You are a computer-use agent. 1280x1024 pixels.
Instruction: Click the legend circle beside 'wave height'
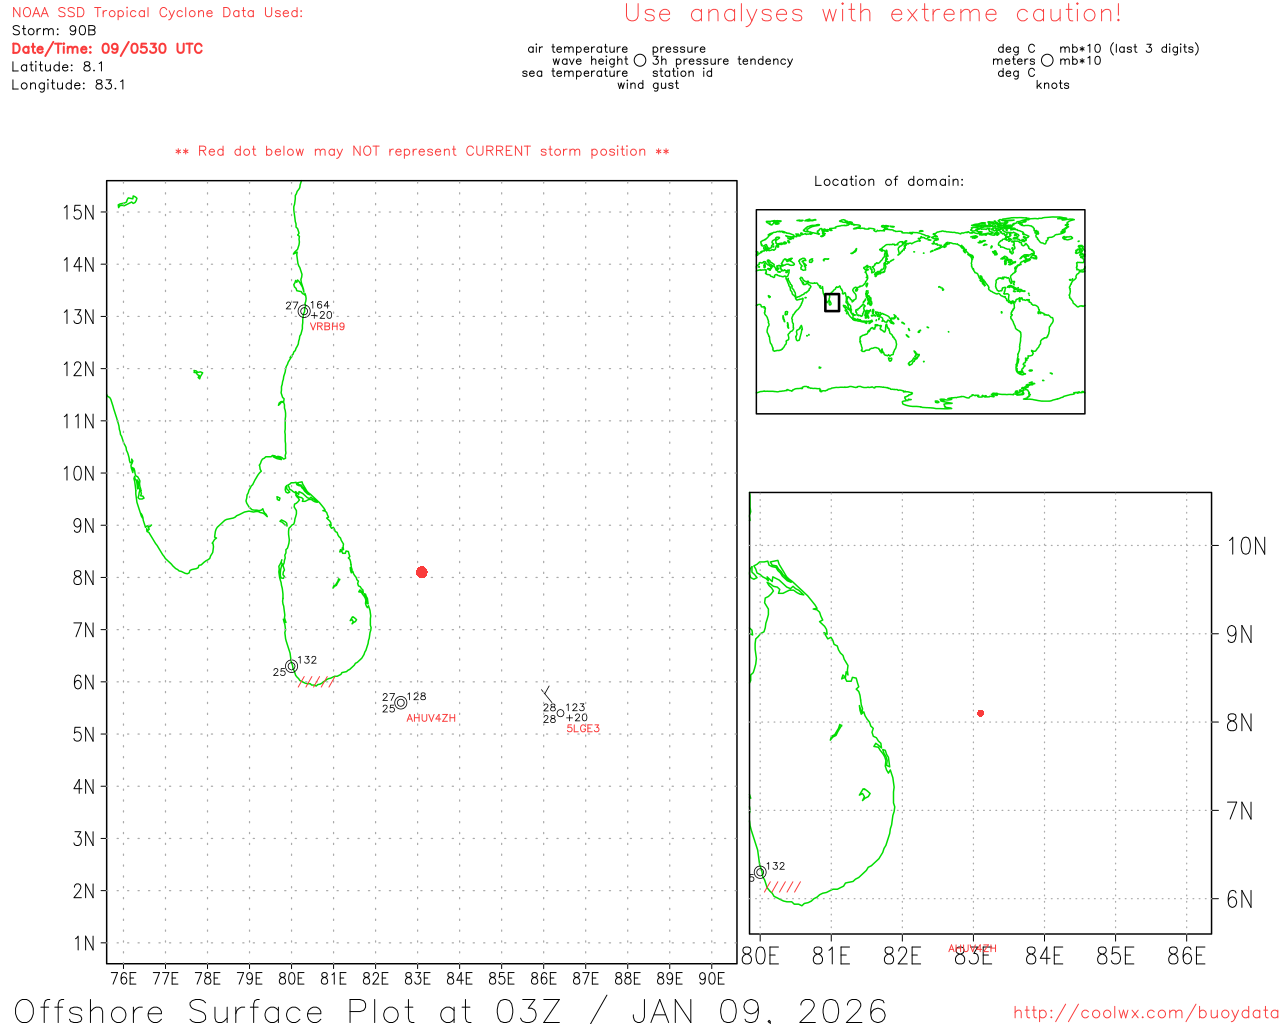pos(640,61)
